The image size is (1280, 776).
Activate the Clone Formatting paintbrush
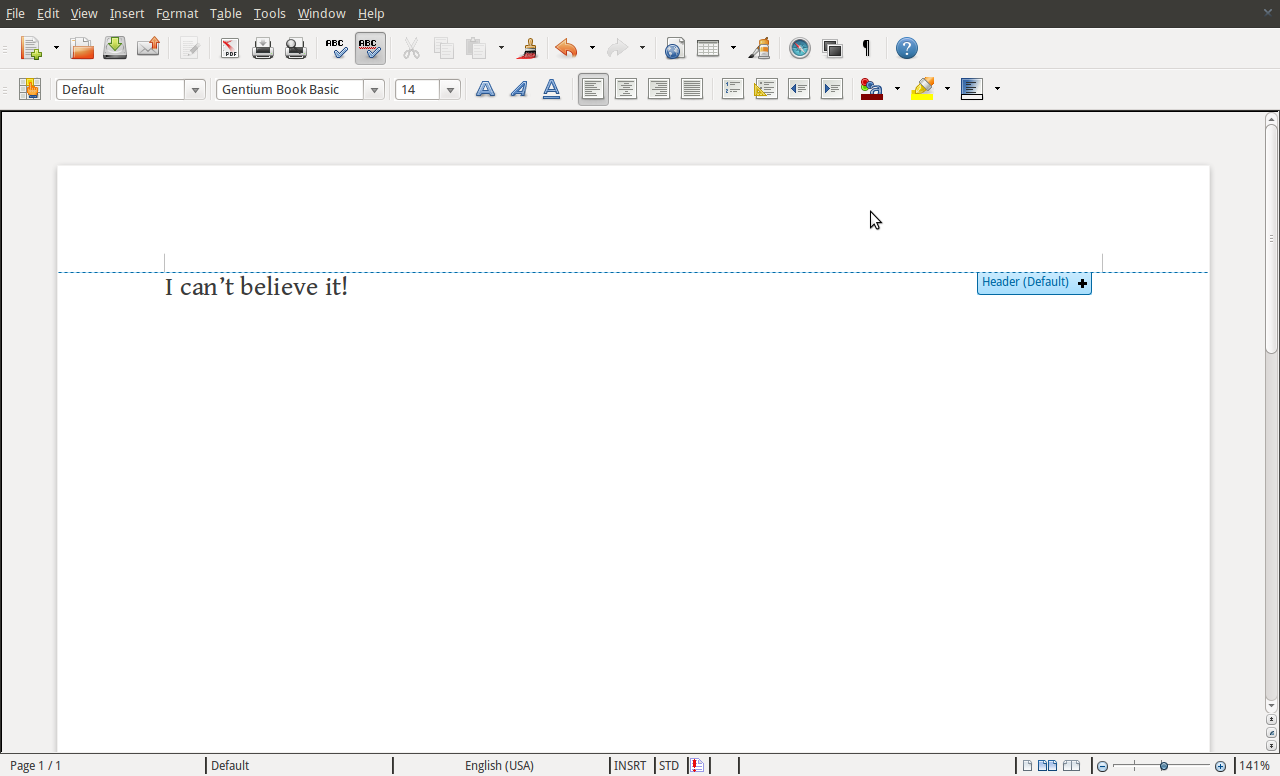pos(527,48)
